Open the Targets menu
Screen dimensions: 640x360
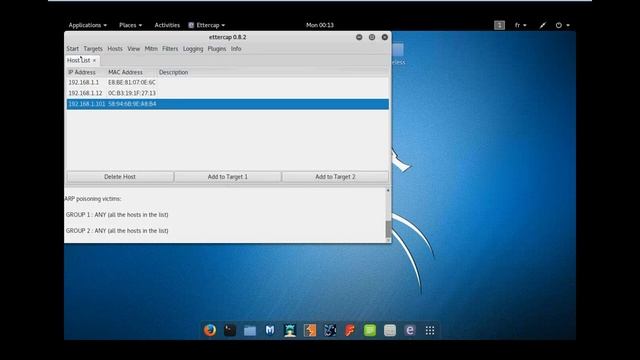click(x=93, y=49)
